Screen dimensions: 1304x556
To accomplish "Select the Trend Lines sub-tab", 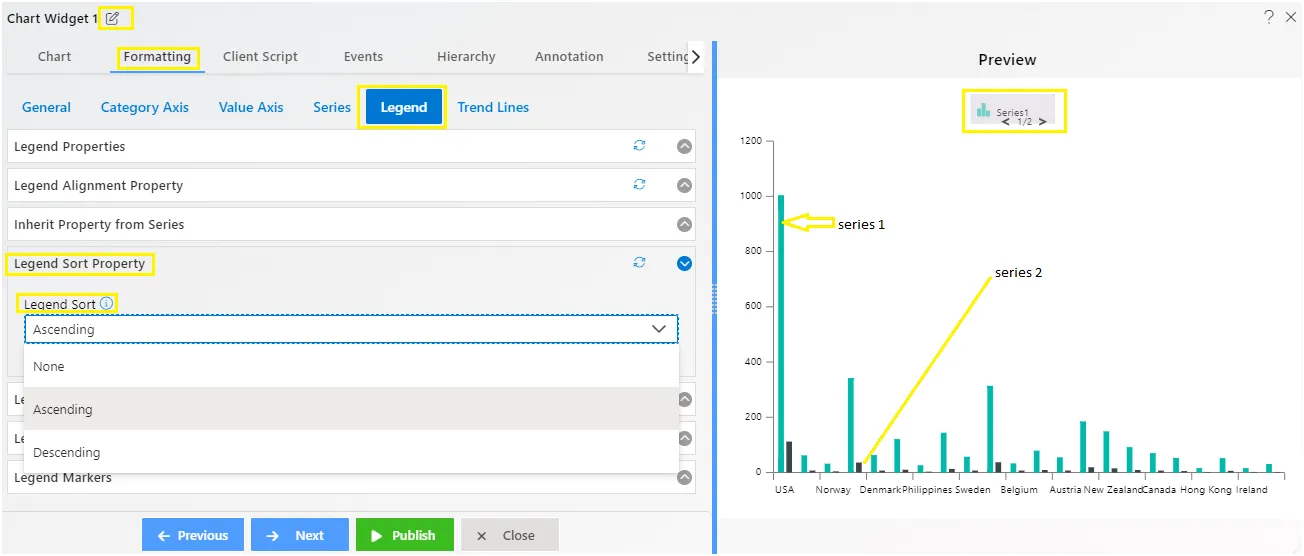I will pos(493,107).
